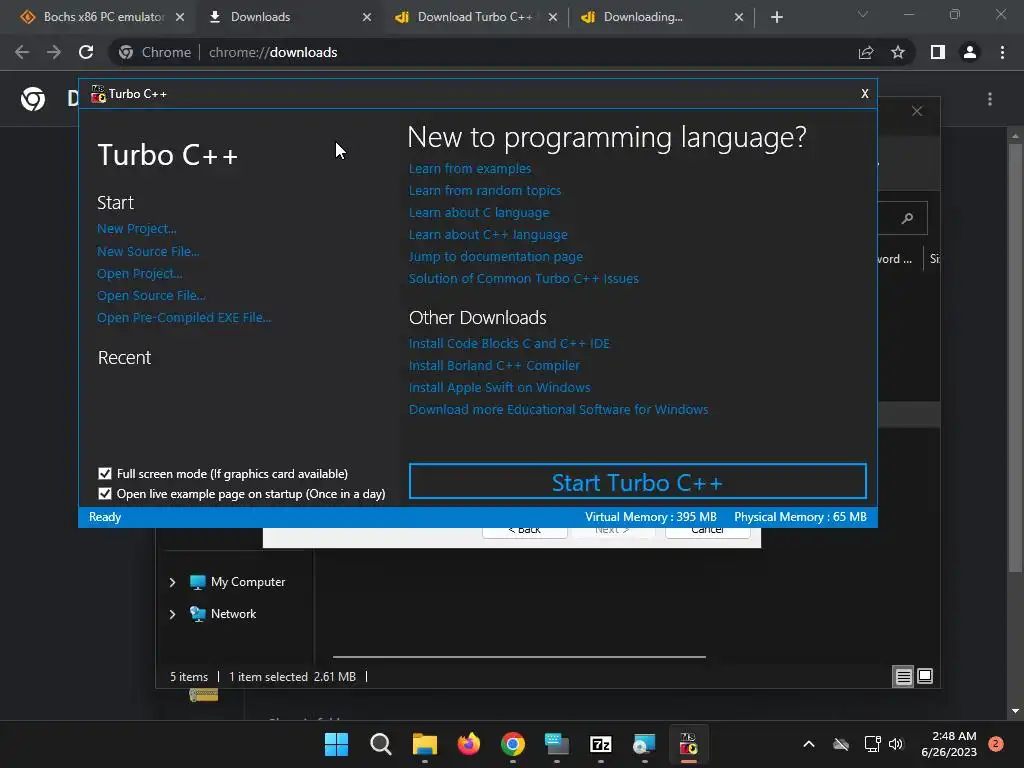Click New Project... link
The width and height of the screenshot is (1024, 768).
tap(136, 229)
